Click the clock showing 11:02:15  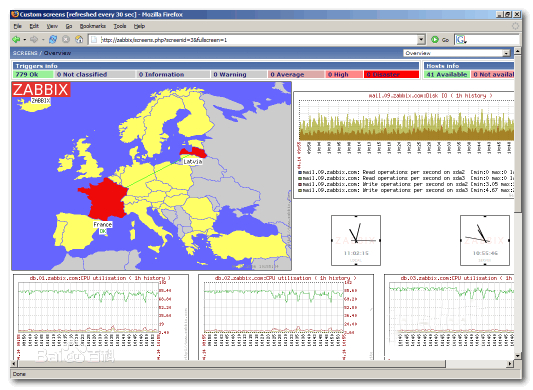click(356, 240)
